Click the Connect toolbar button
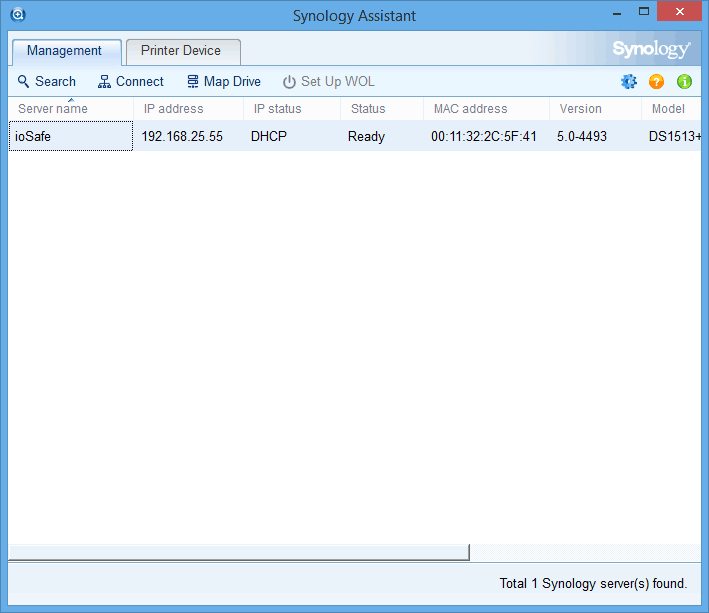 pos(131,82)
